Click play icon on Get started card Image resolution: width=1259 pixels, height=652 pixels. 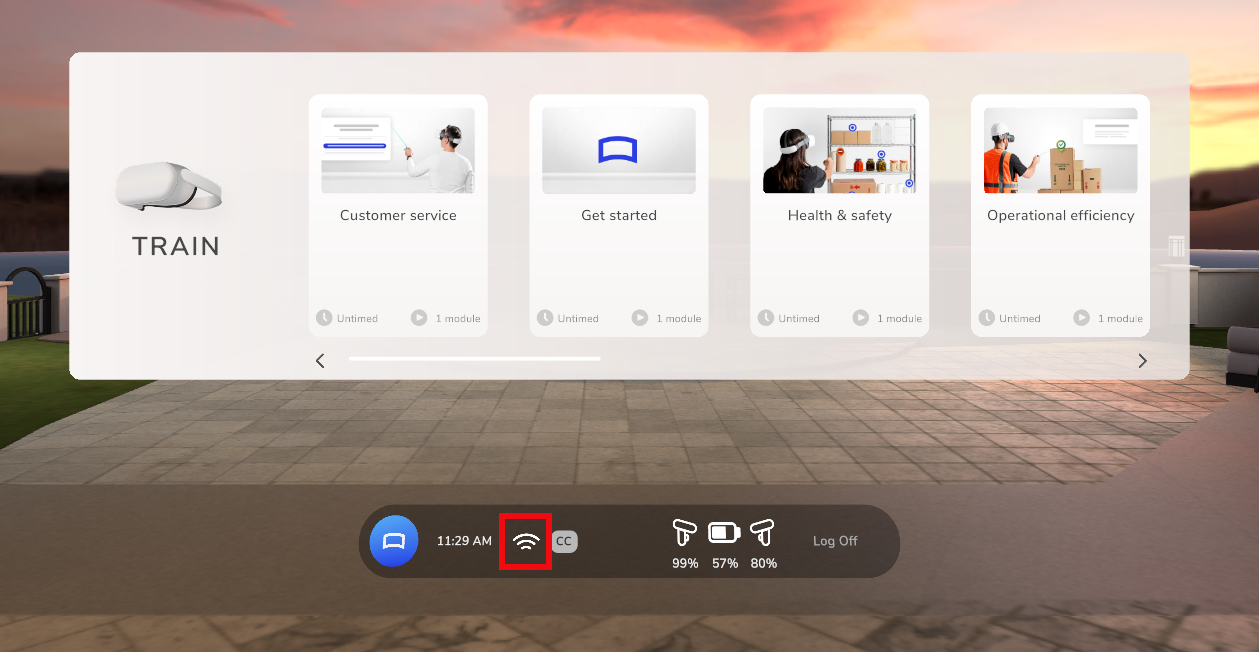click(640, 318)
